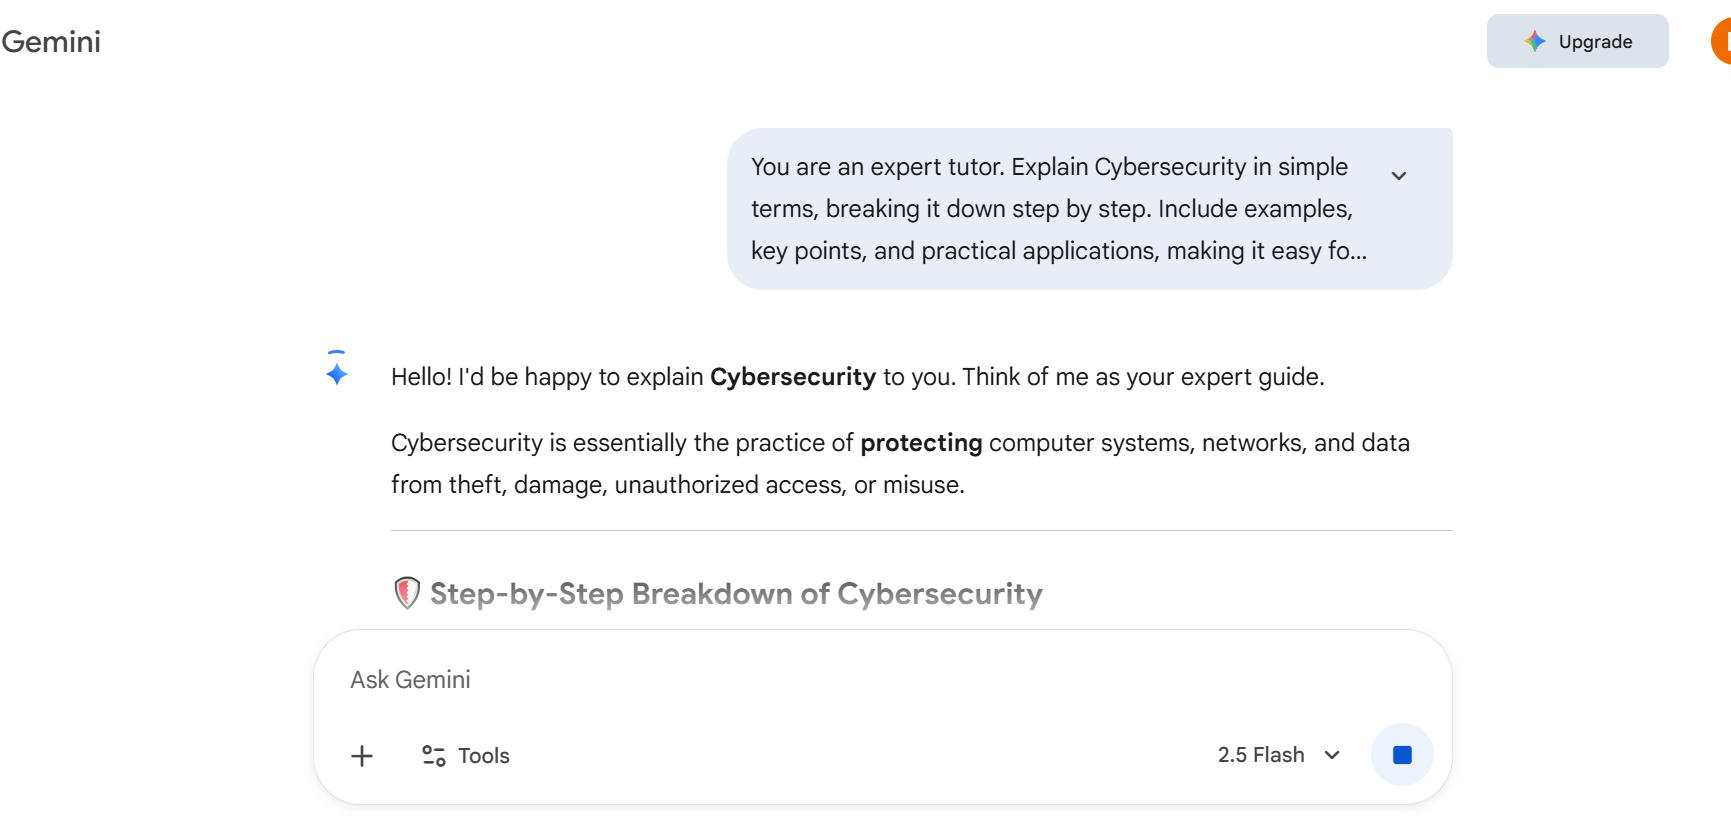Viewport: 1731px width, 824px height.
Task: Stop response generation with the blue square
Action: click(1402, 755)
